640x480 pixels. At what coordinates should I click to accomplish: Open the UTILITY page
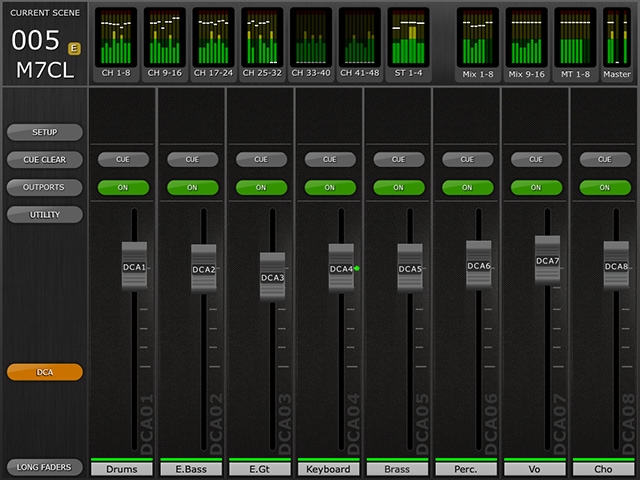(x=44, y=214)
